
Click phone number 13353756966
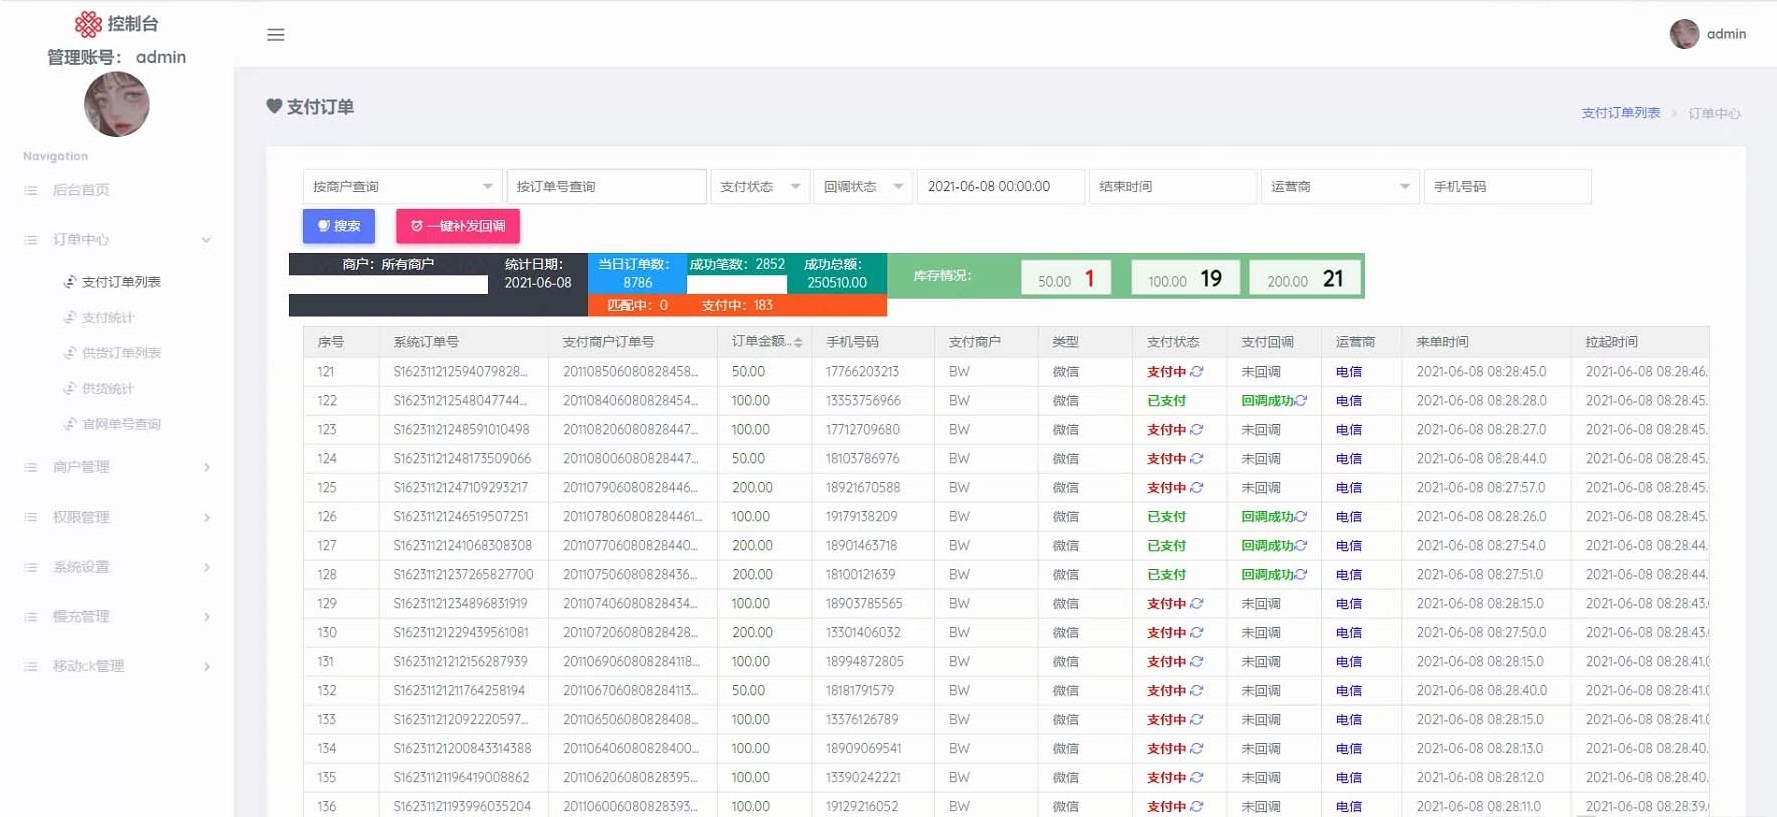[863, 401]
